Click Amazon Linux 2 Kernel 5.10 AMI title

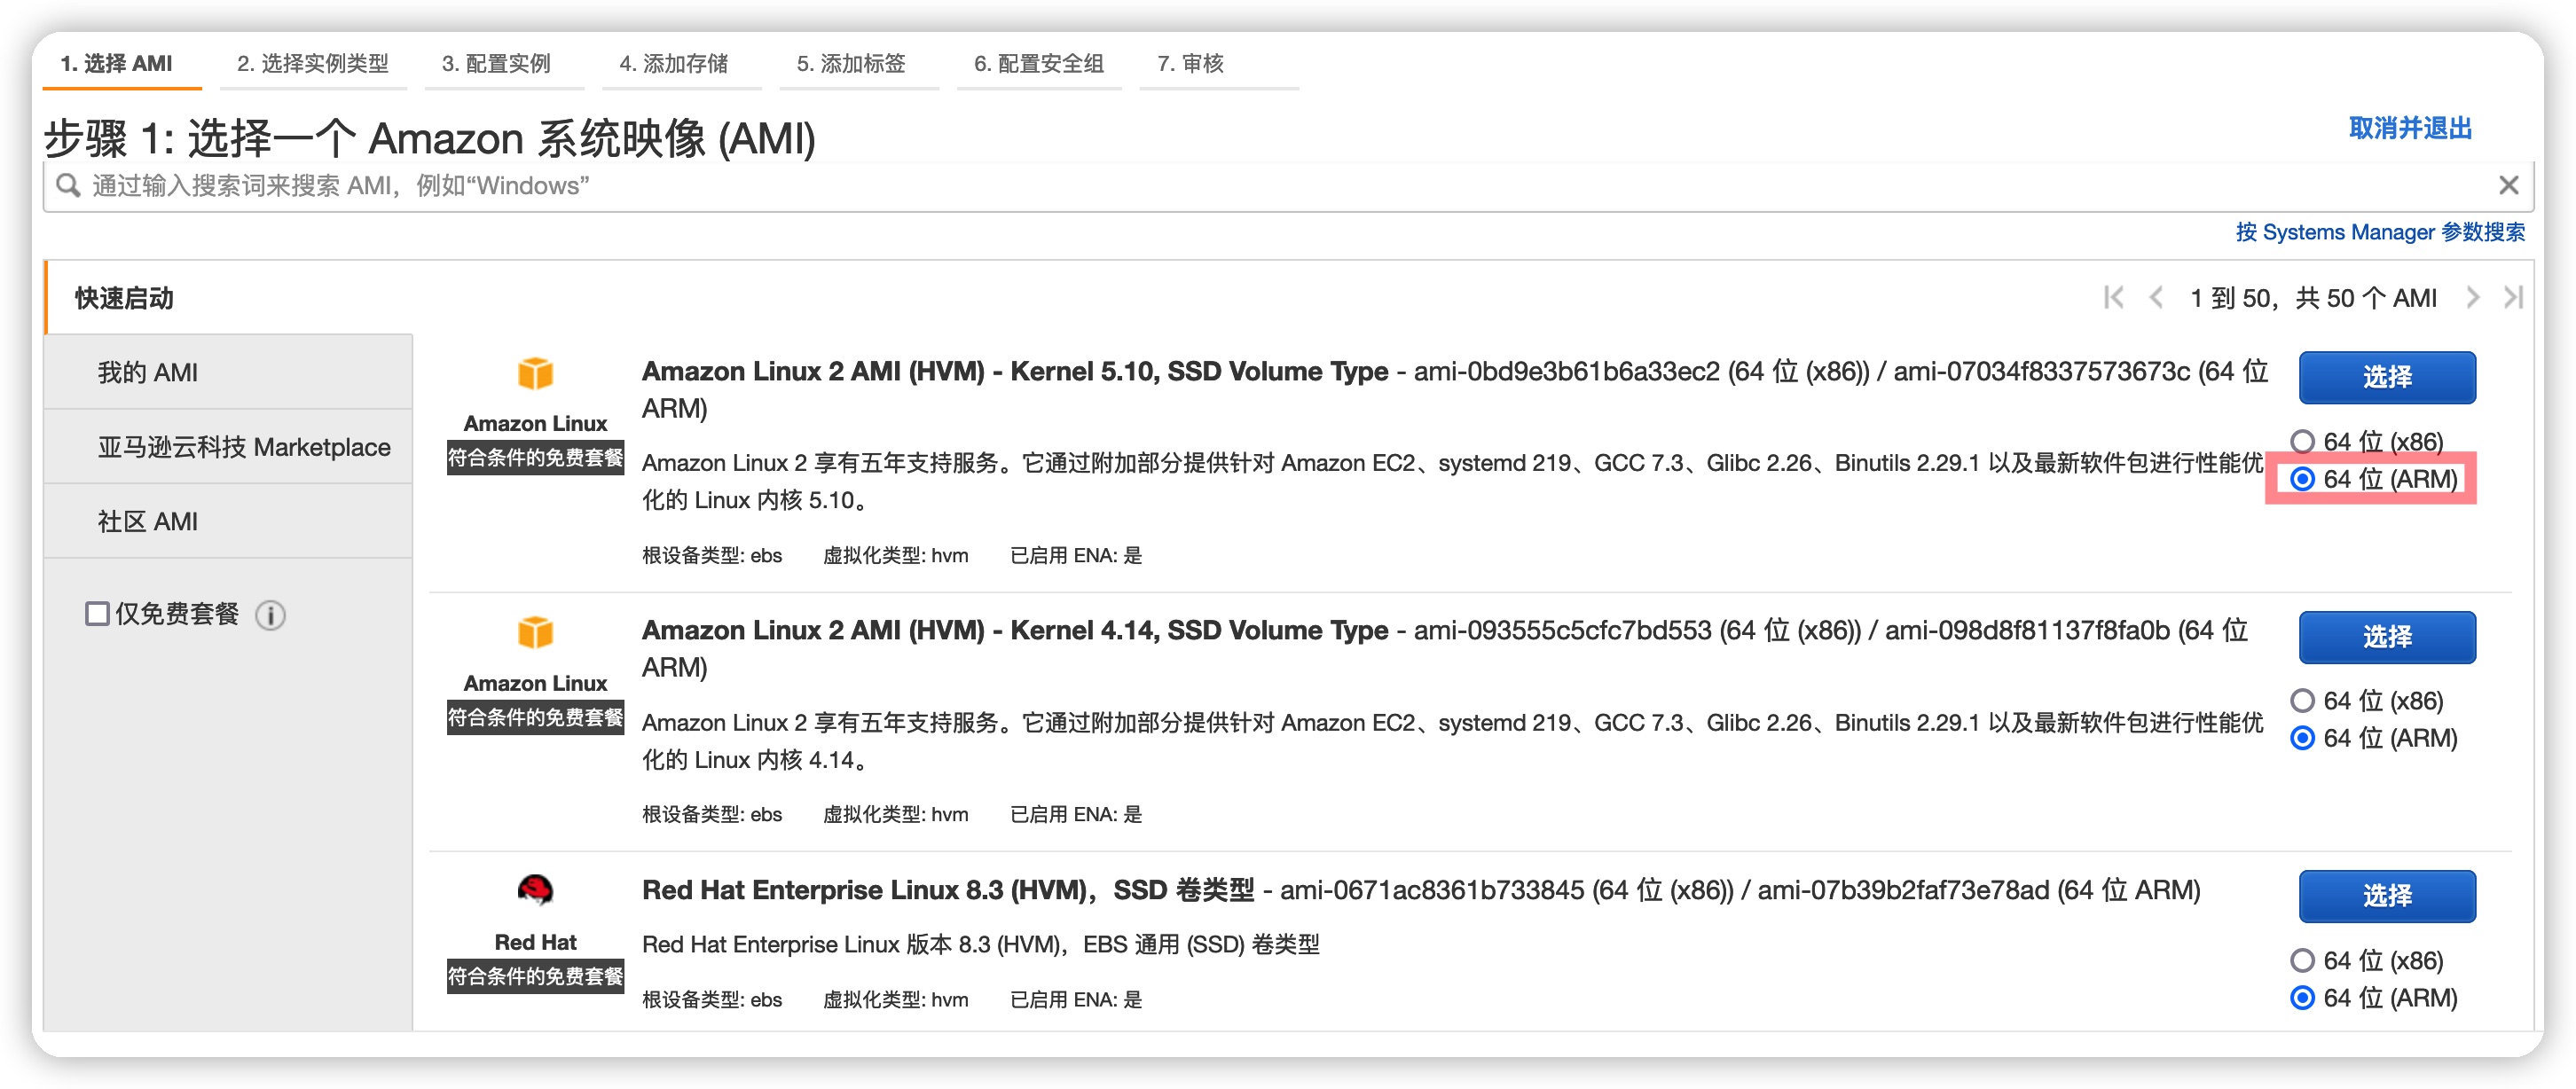tap(1014, 371)
